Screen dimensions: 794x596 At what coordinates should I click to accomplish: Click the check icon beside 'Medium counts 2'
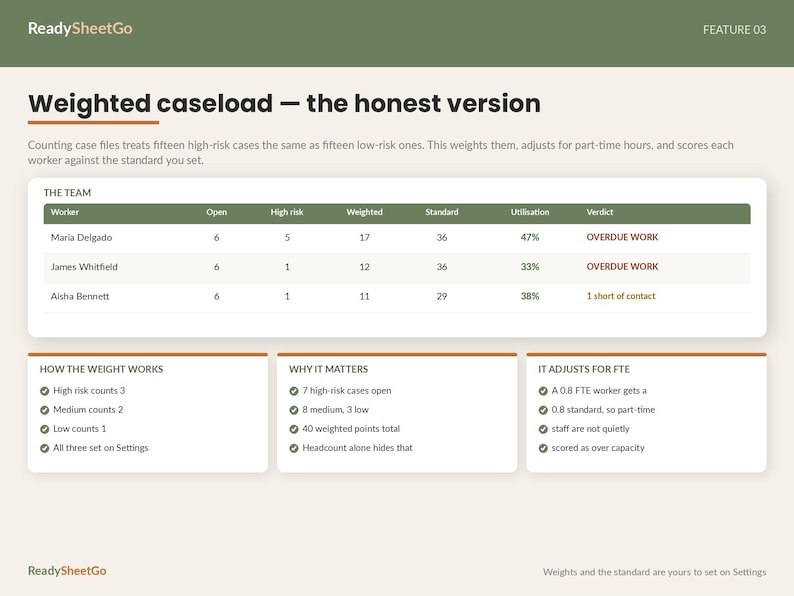click(x=45, y=410)
